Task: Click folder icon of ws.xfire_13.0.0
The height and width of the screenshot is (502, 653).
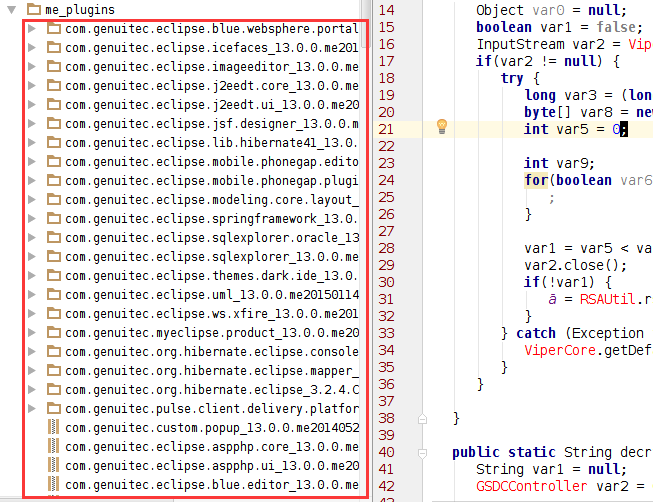Action: click(x=54, y=313)
